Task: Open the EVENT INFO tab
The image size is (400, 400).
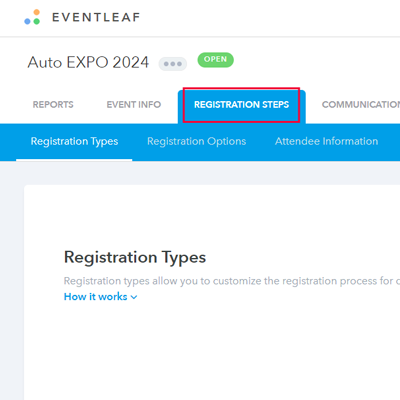Action: pyautogui.click(x=134, y=105)
